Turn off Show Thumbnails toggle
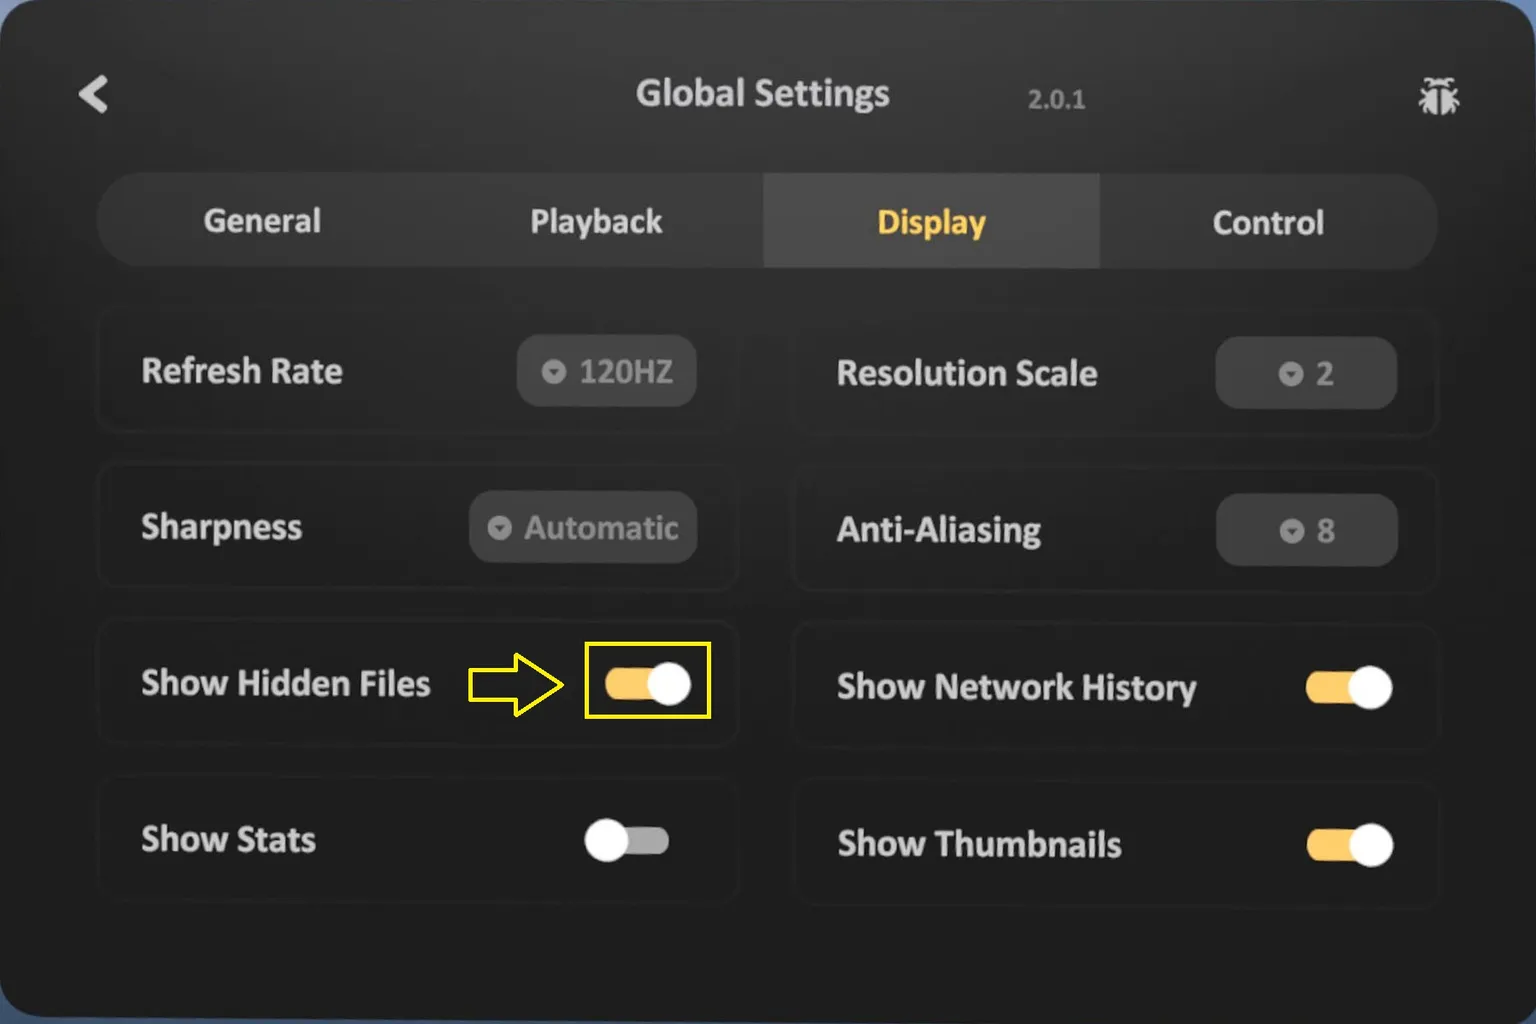Screen dimensions: 1536x1024 (1349, 845)
